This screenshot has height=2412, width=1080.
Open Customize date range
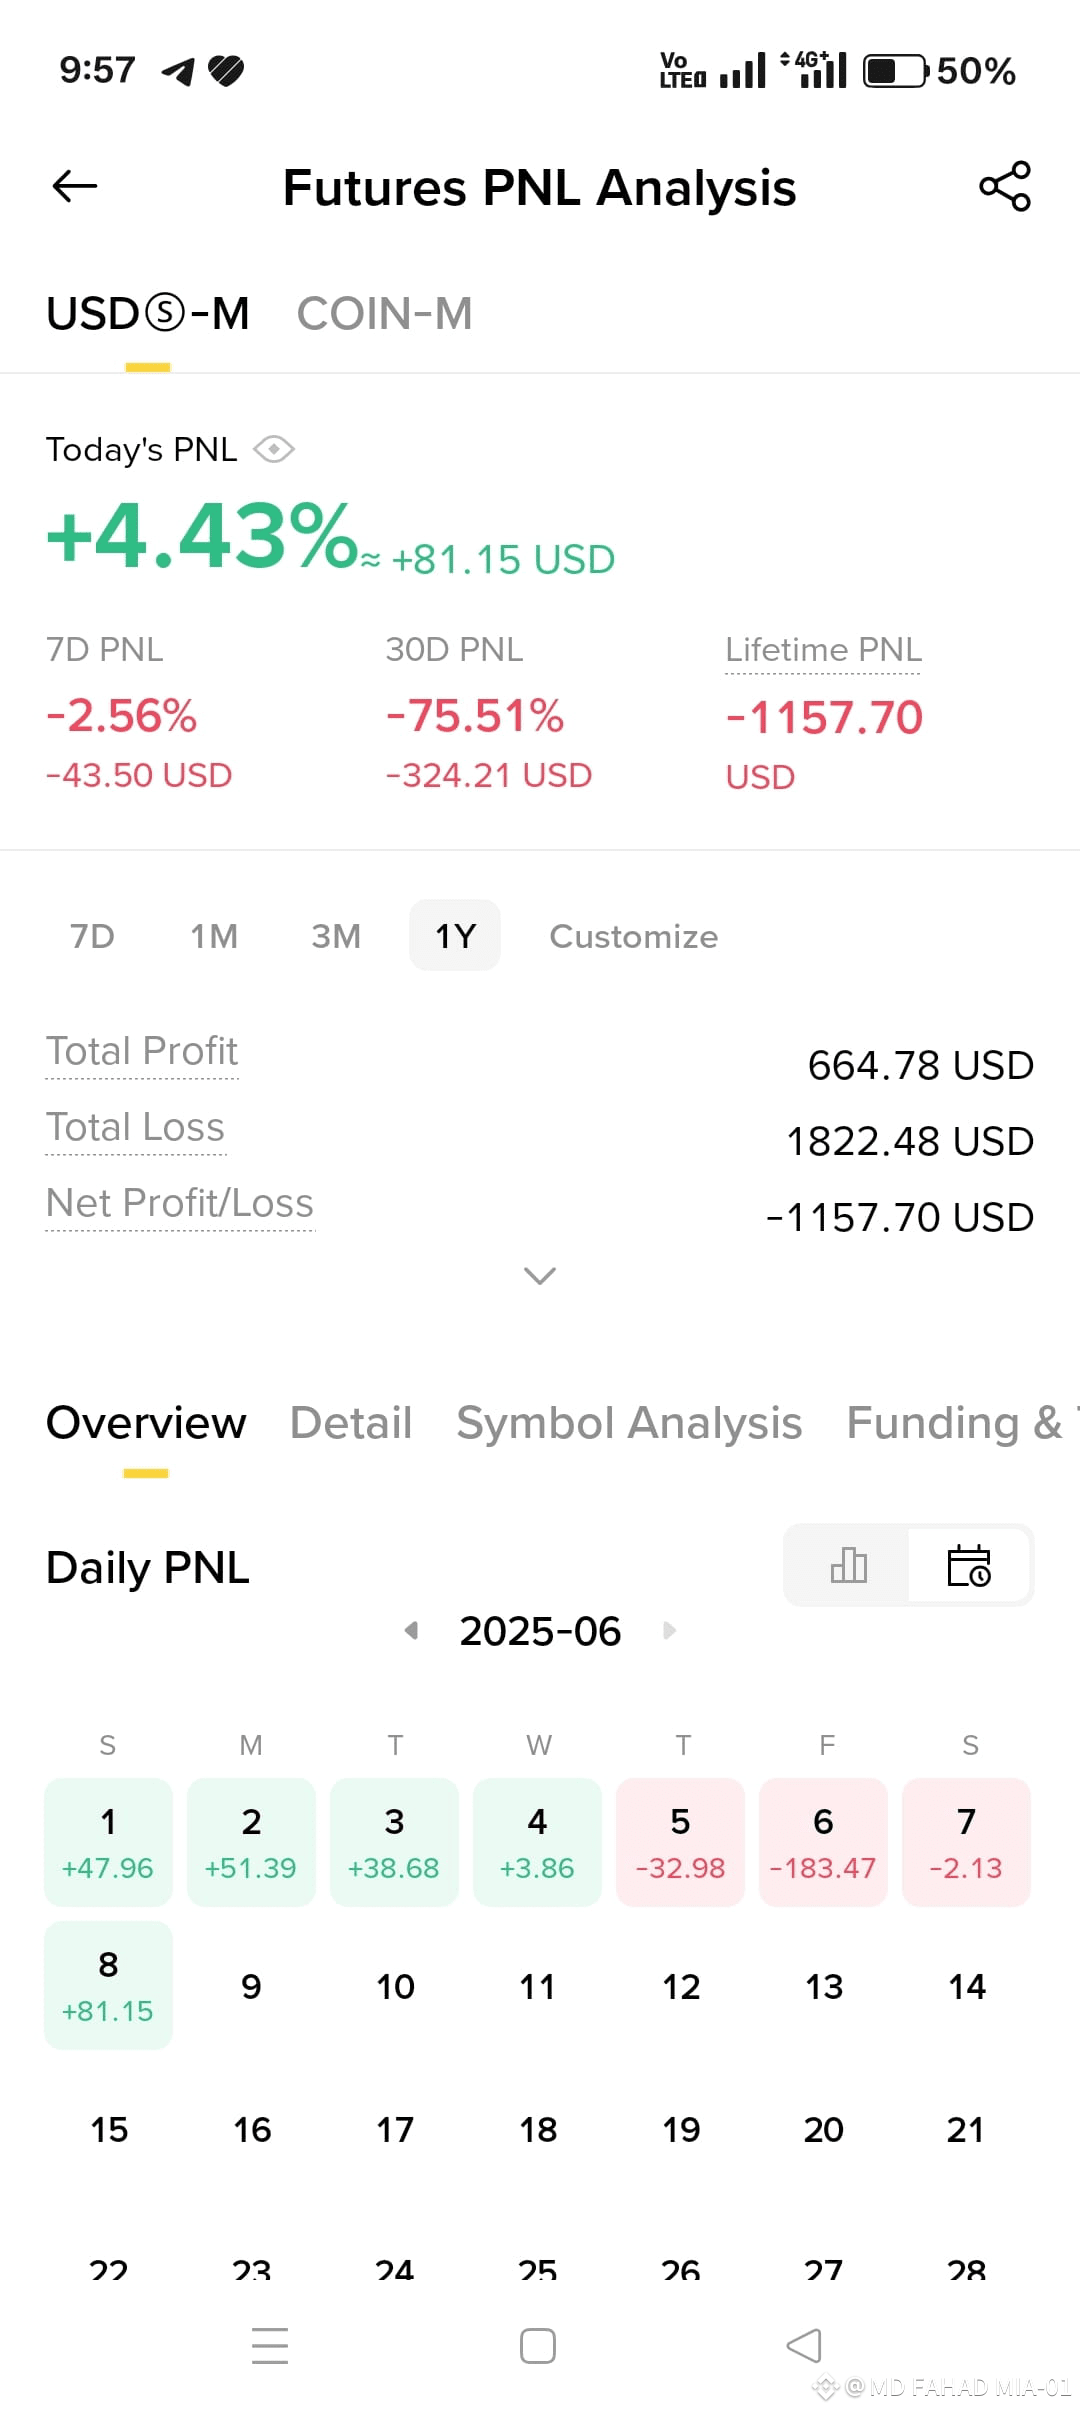pyautogui.click(x=634, y=936)
